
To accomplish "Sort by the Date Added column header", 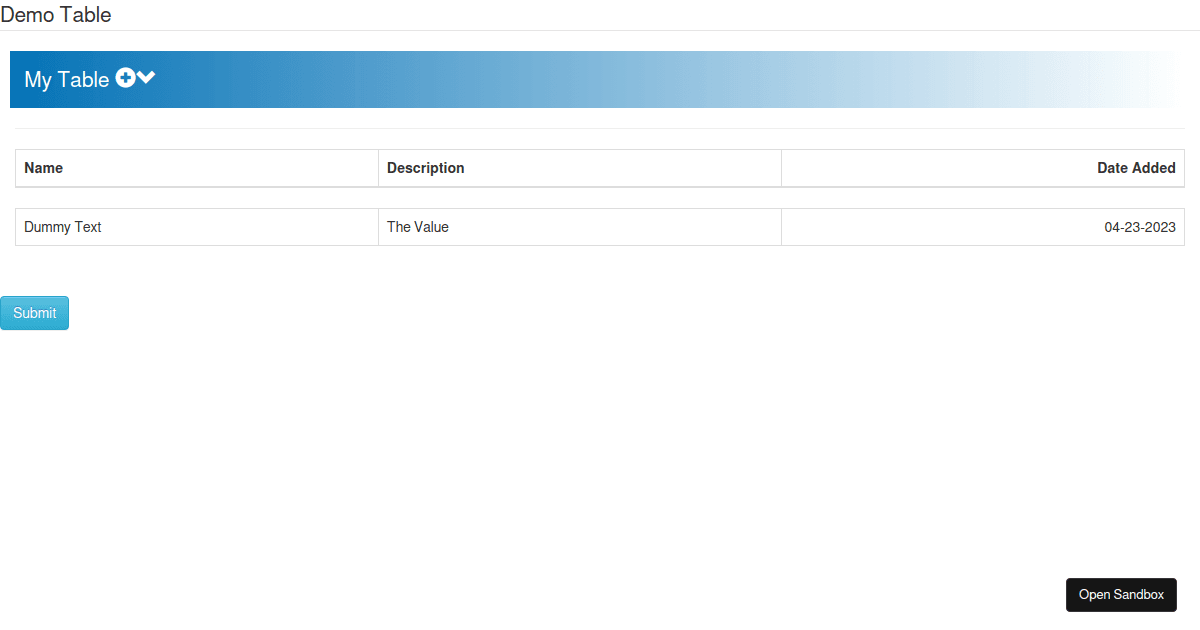I will coord(1136,168).
